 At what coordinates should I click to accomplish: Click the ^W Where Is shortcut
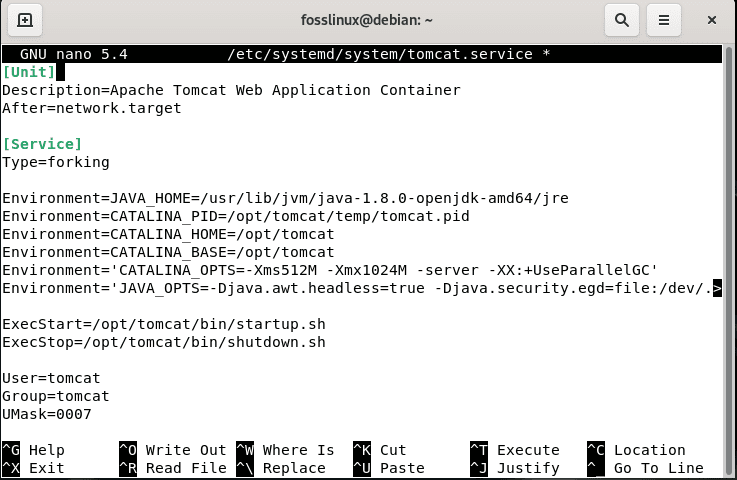[x=285, y=450]
